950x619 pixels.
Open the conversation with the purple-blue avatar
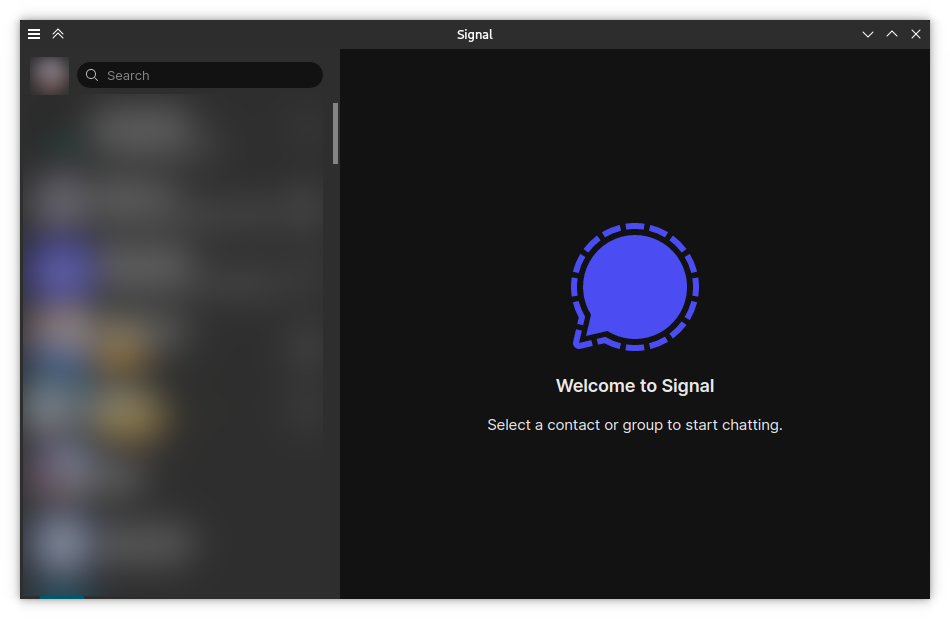[177, 266]
